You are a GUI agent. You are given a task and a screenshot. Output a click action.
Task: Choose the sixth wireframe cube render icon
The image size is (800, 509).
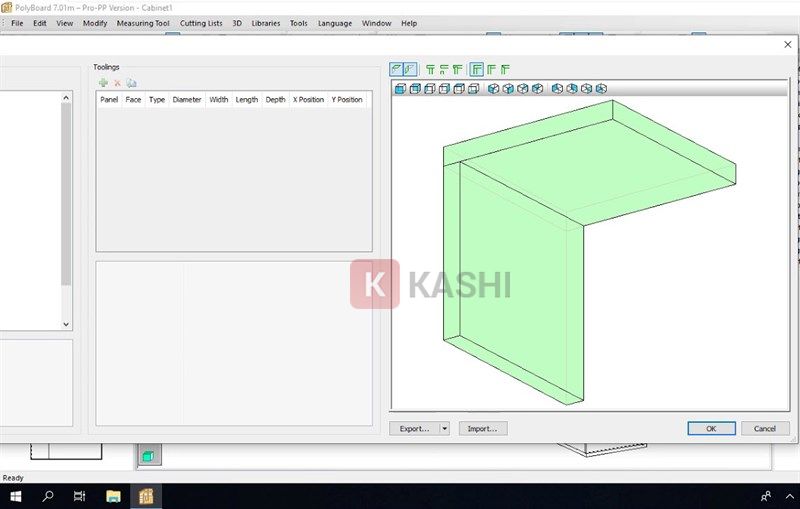click(x=473, y=89)
